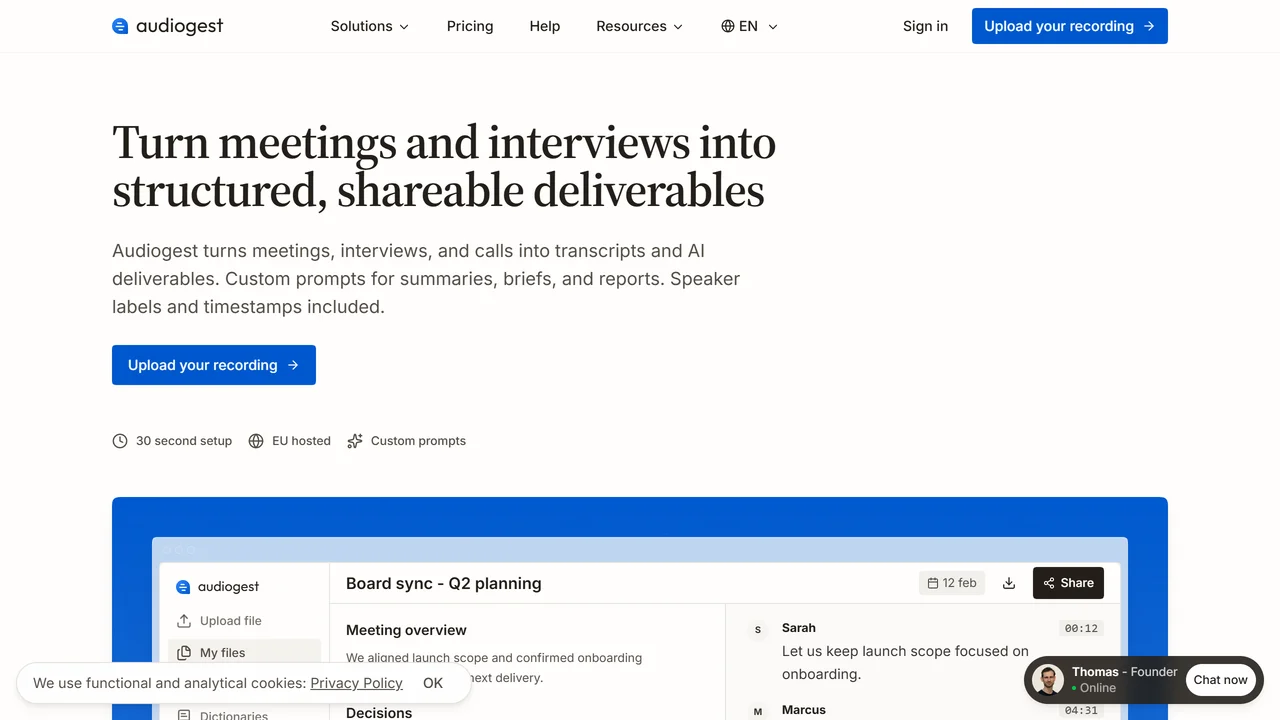
Task: Expand the Resources dropdown menu
Action: [640, 26]
